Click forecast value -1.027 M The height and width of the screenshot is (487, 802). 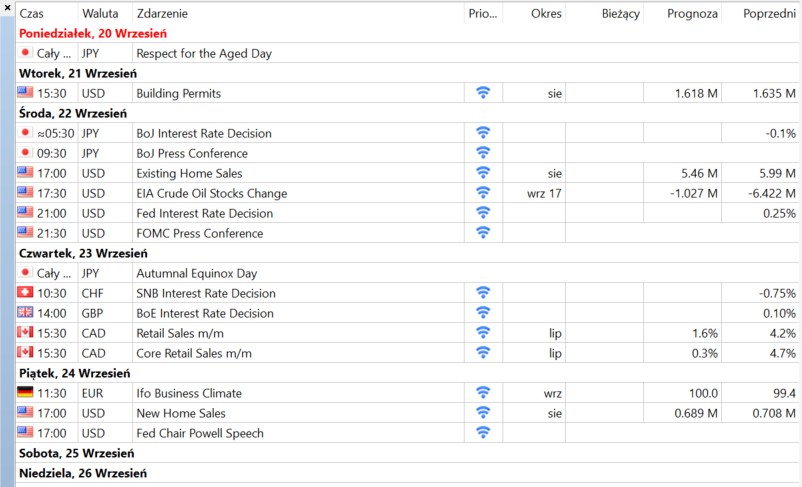click(x=694, y=193)
